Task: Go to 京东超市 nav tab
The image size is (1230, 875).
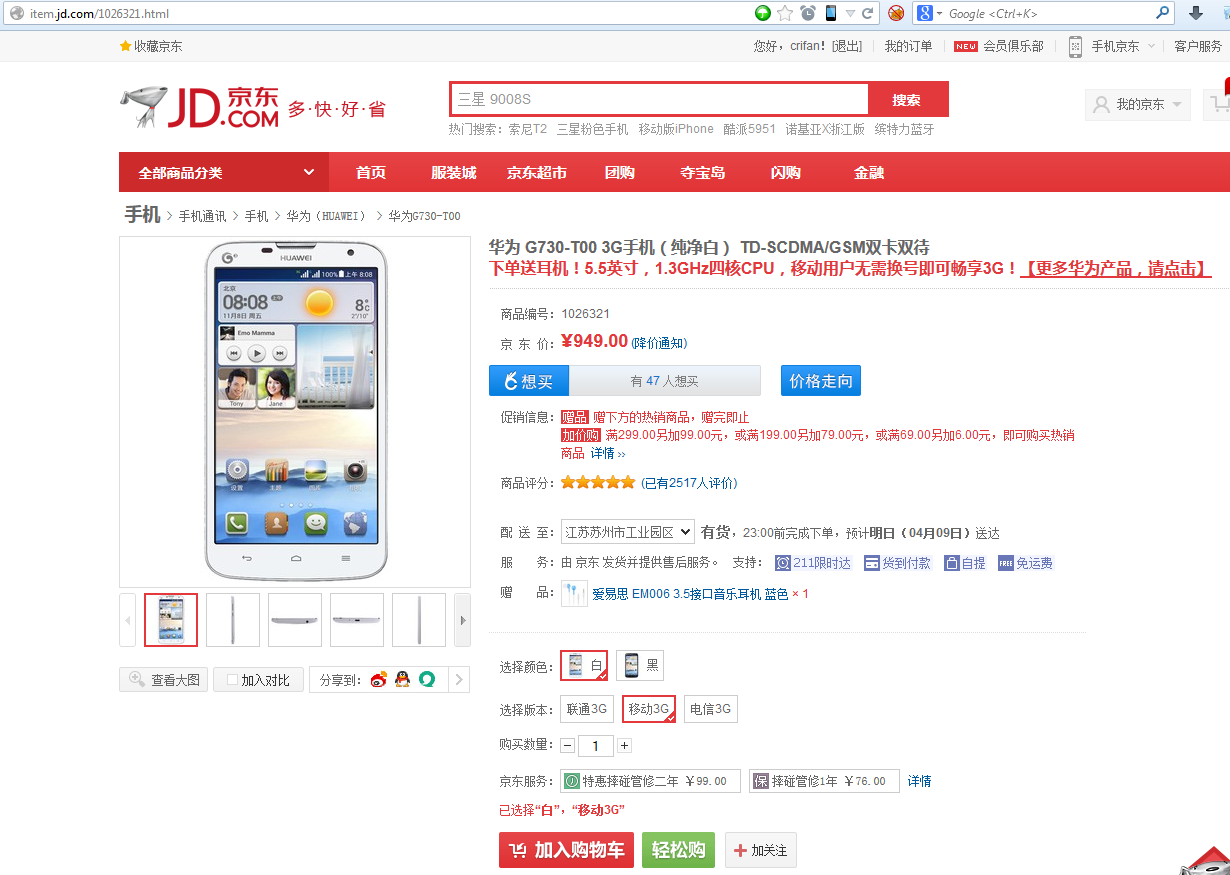Action: pos(537,172)
